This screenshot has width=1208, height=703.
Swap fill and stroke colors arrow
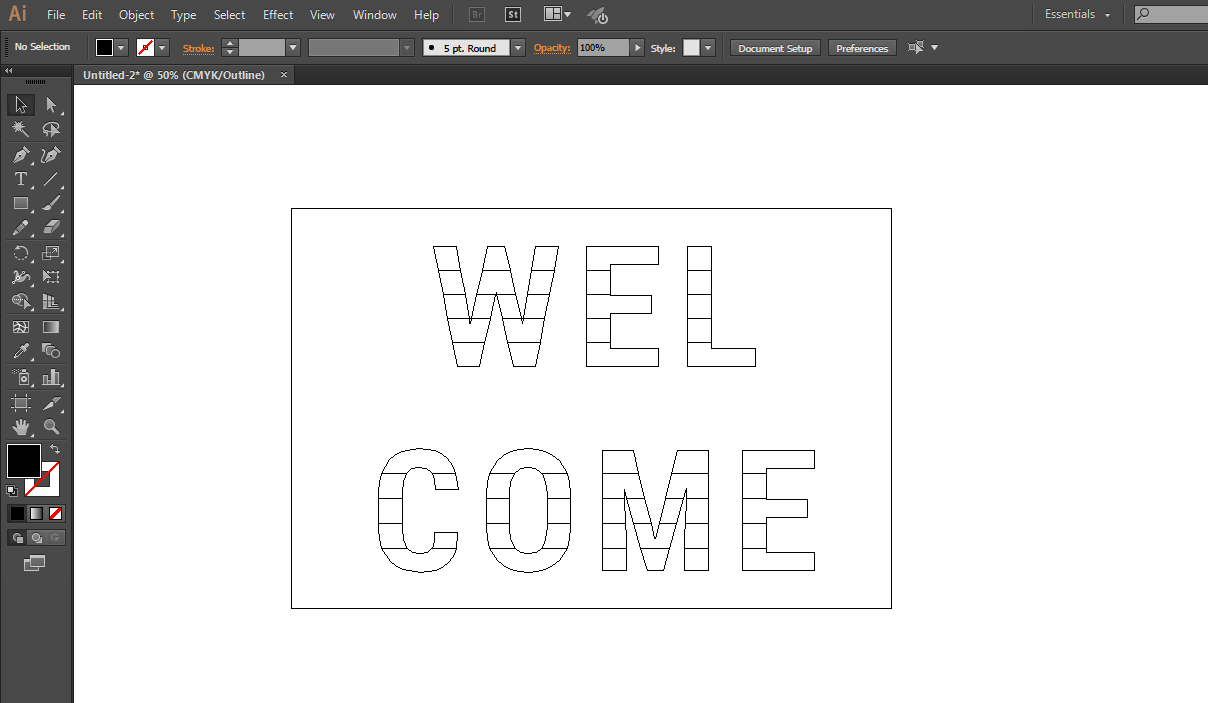pos(55,449)
